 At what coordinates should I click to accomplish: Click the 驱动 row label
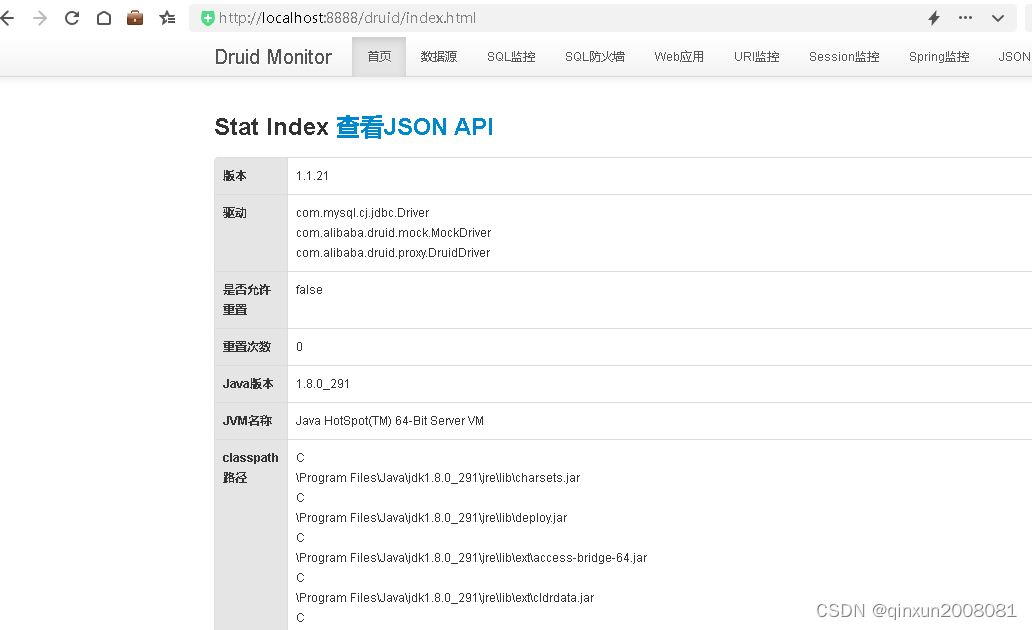234,213
